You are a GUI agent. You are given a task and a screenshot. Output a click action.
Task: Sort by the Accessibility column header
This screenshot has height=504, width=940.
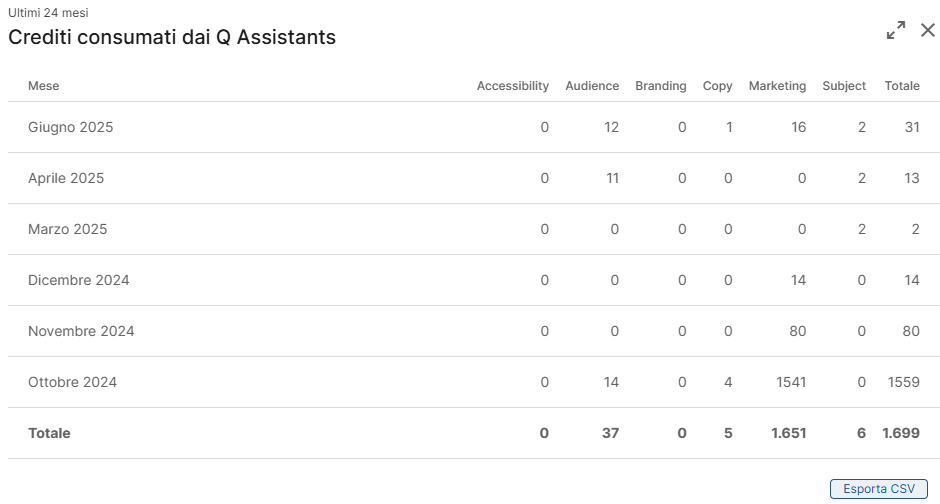tap(513, 86)
